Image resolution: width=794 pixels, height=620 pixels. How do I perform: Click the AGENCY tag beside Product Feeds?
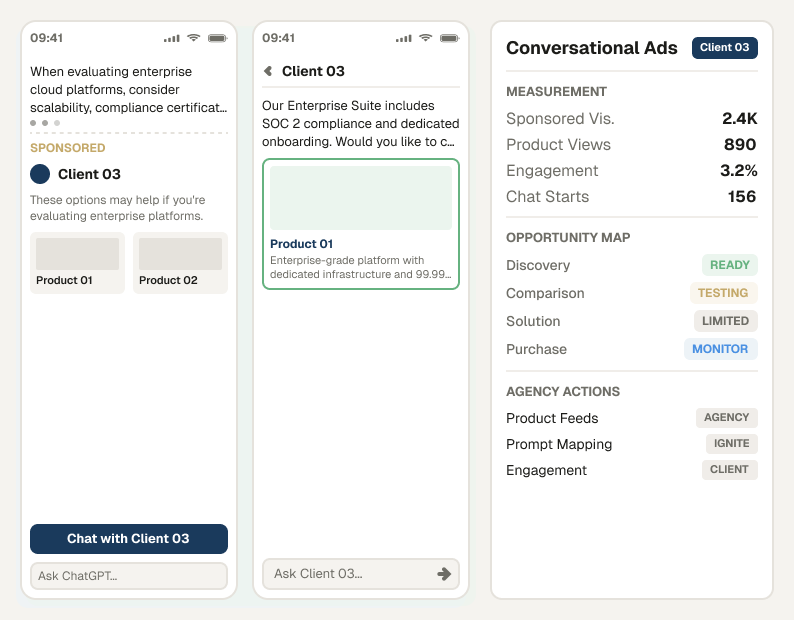727,417
